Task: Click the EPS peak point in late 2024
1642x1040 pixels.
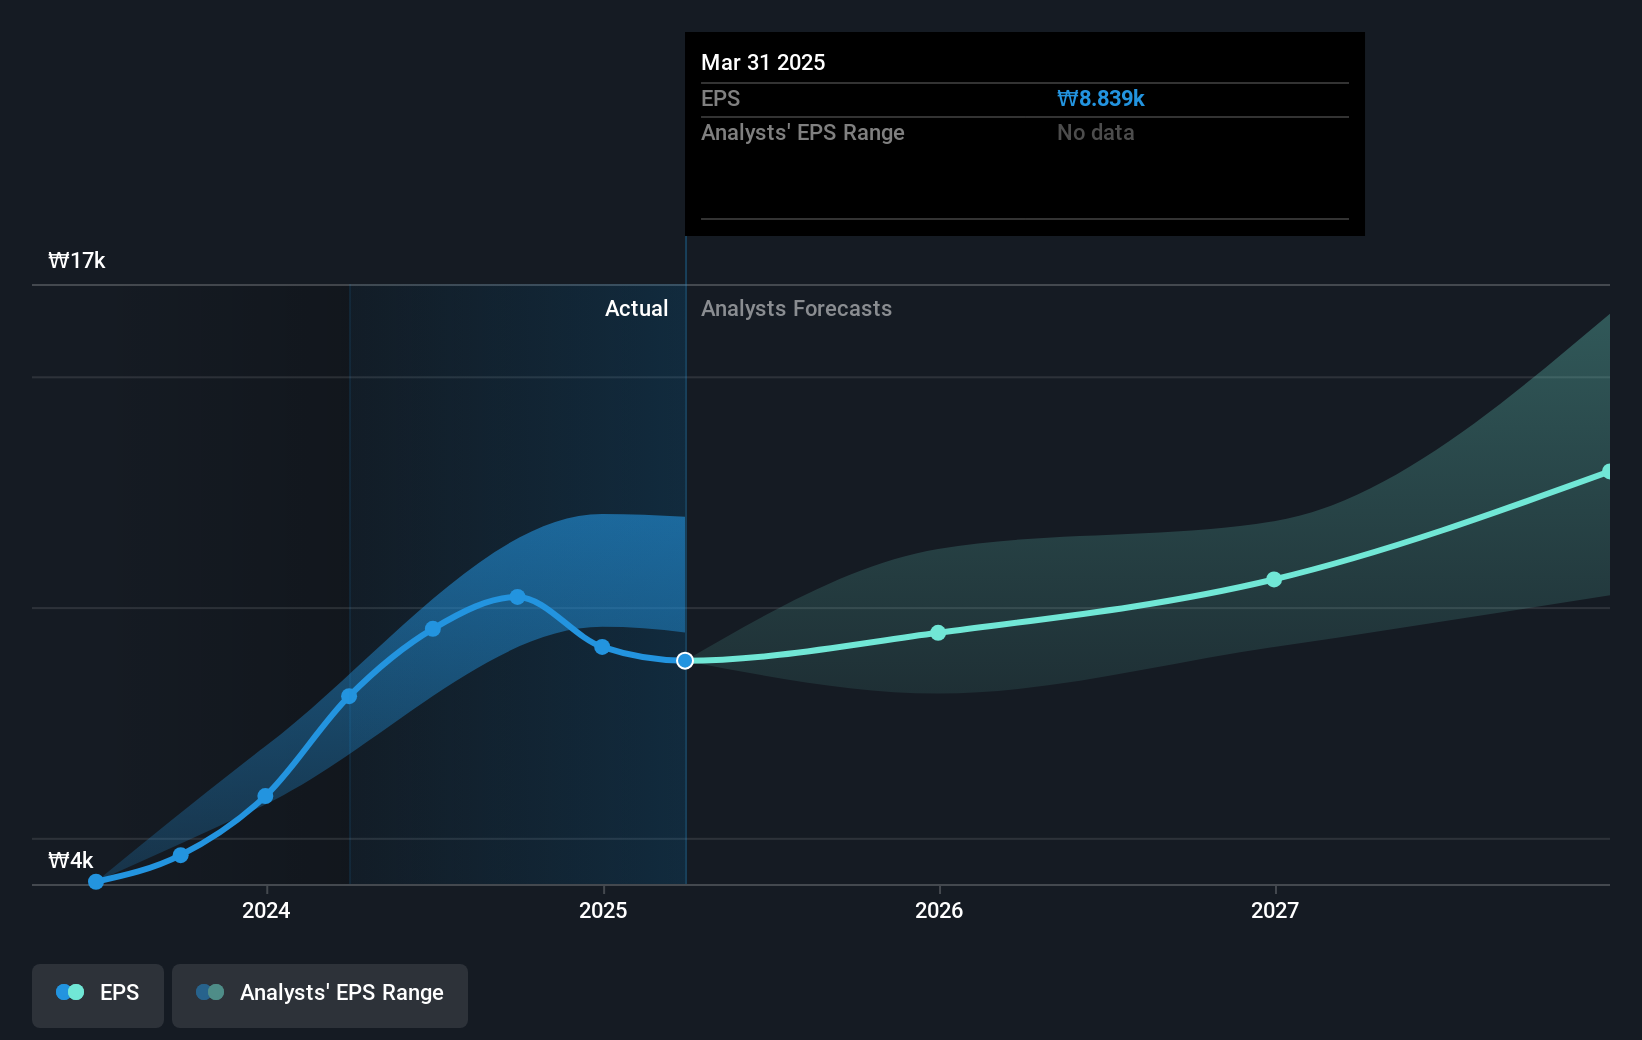Action: coord(517,597)
